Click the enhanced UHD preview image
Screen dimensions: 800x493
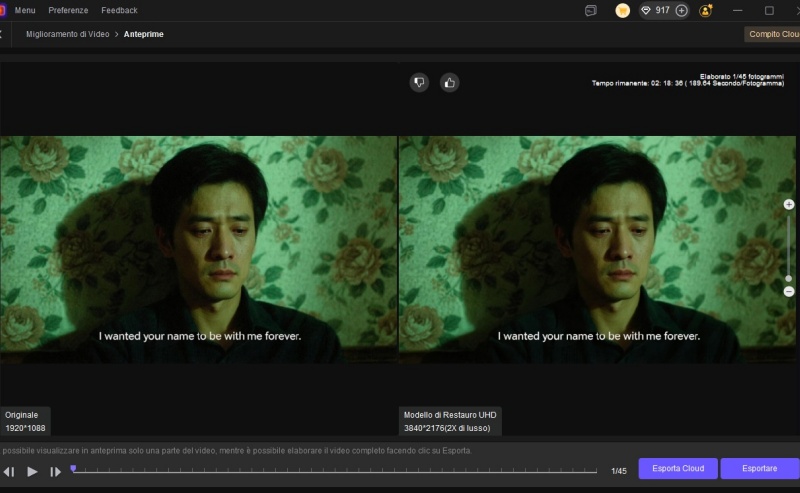click(x=597, y=249)
